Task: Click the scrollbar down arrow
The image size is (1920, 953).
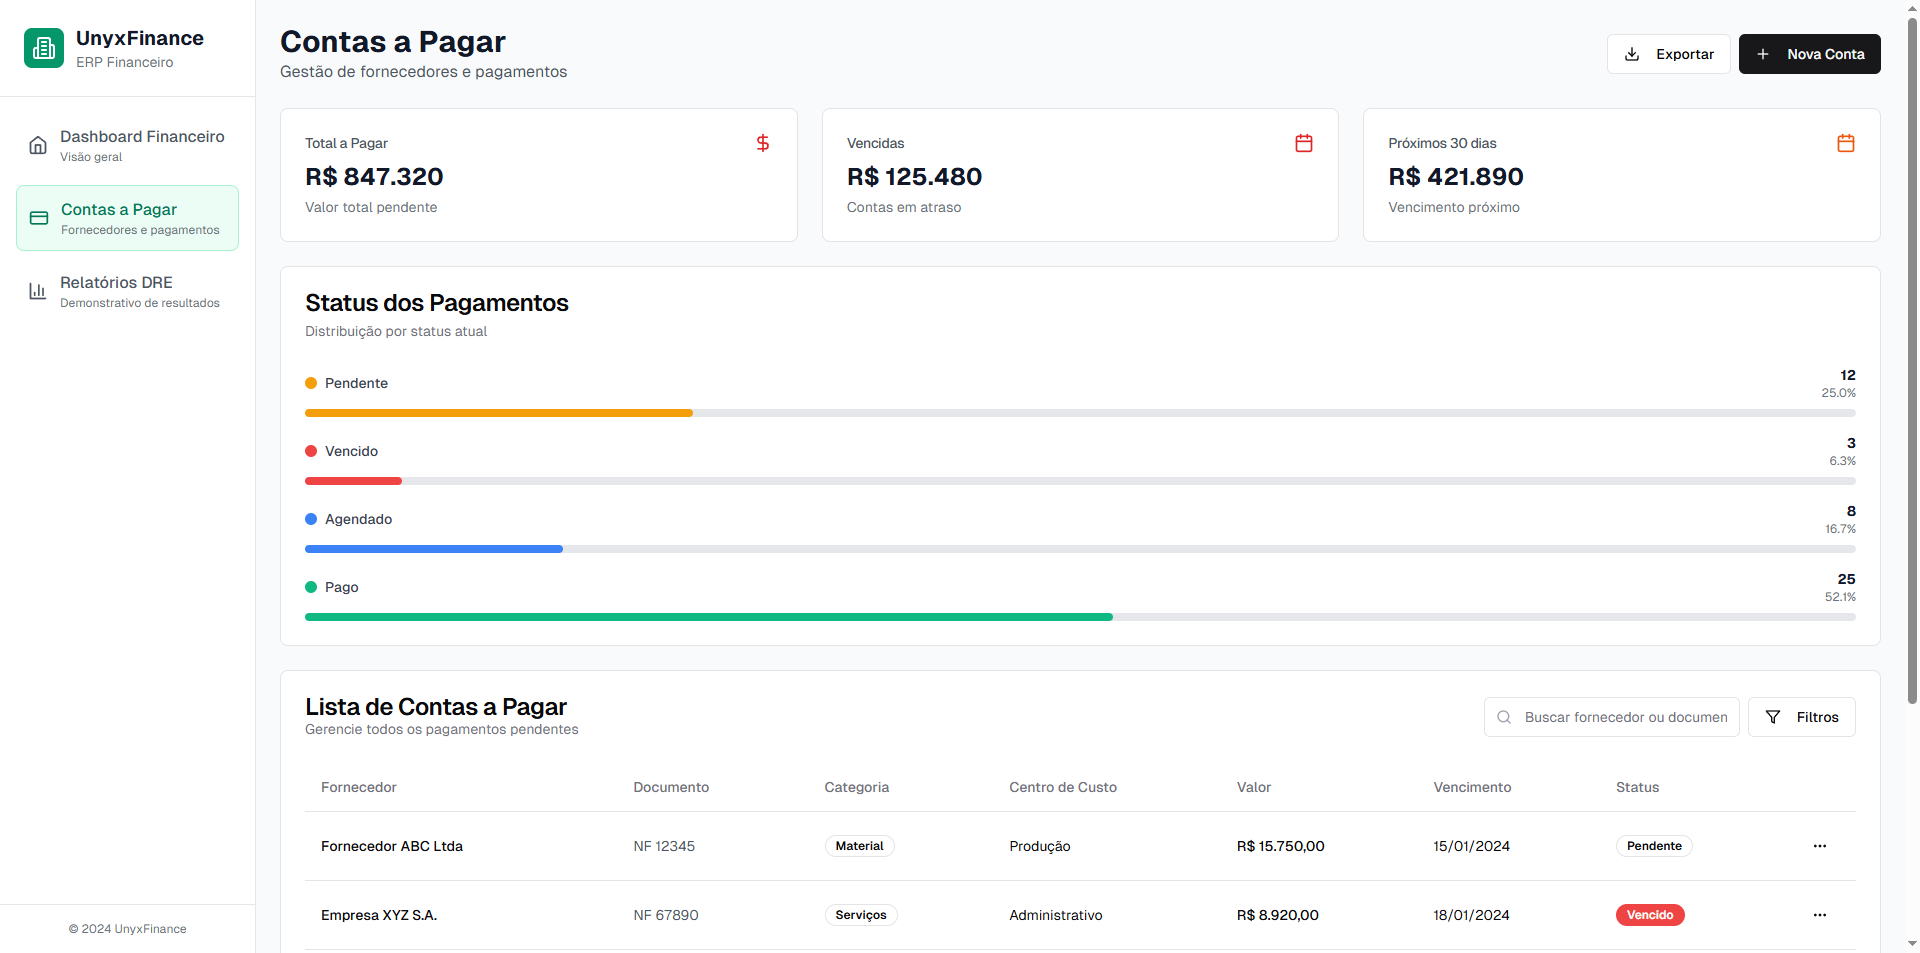Action: pyautogui.click(x=1912, y=944)
